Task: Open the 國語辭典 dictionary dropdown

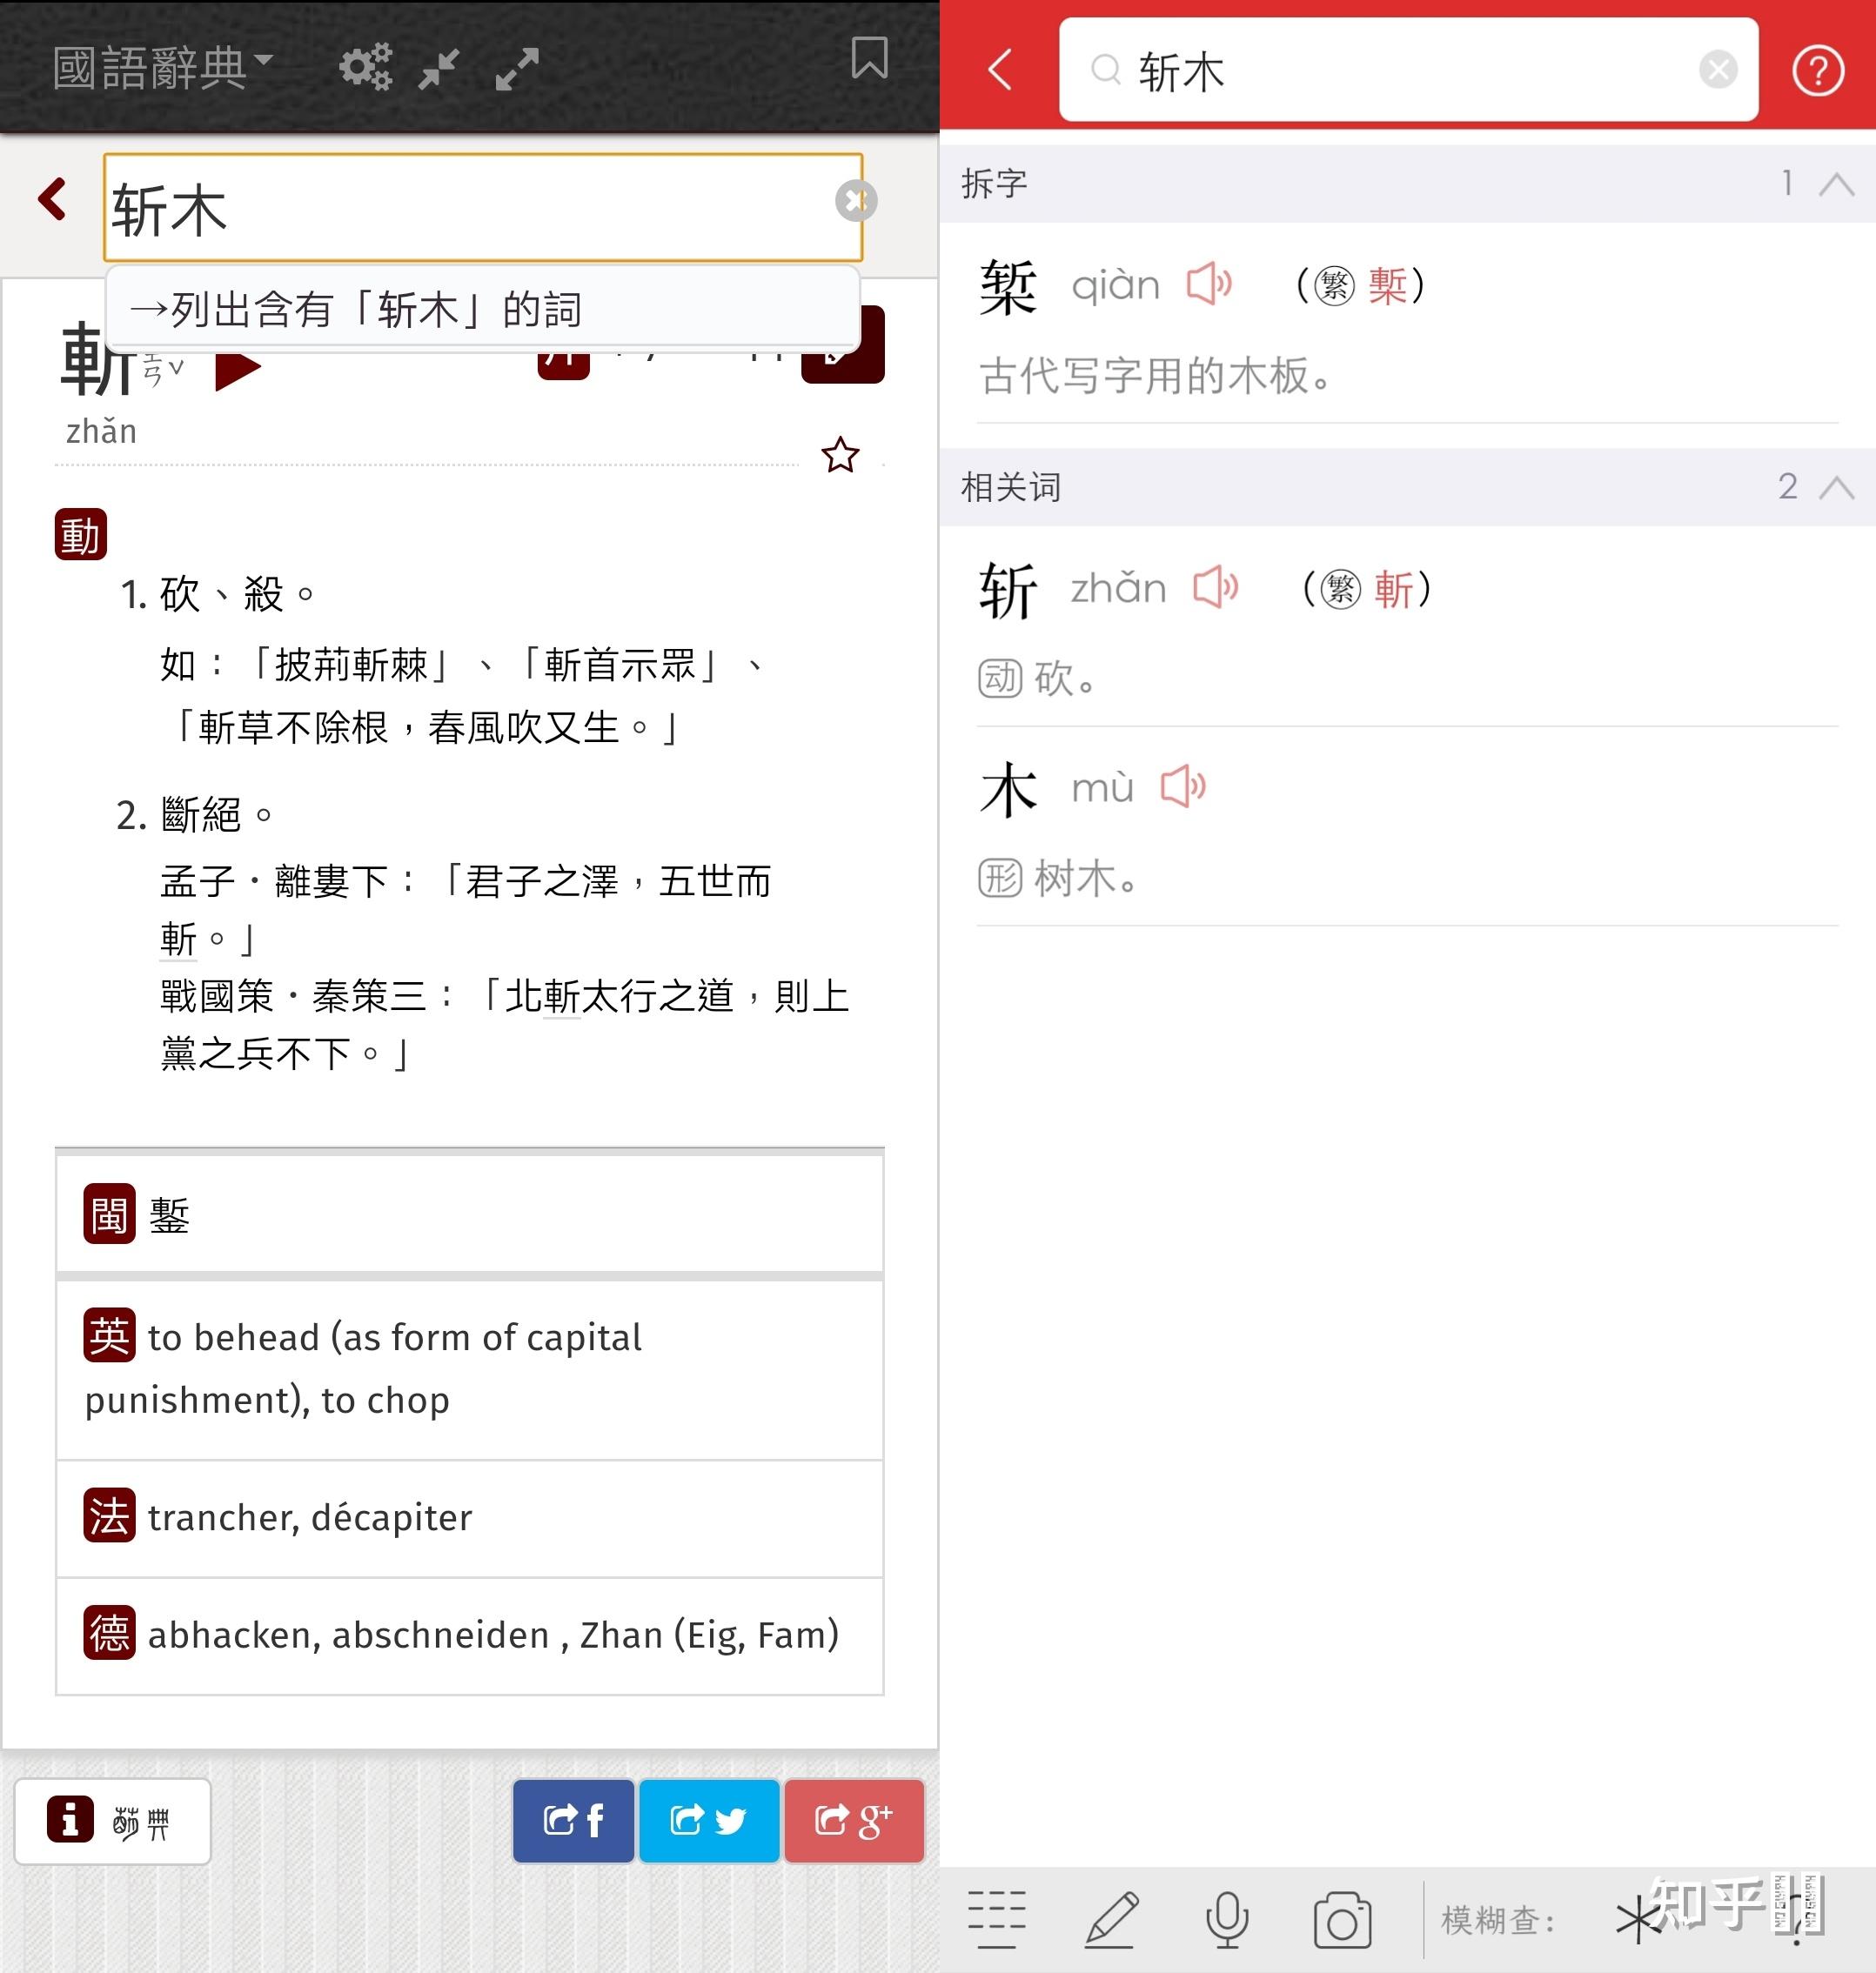Action: click(x=162, y=68)
